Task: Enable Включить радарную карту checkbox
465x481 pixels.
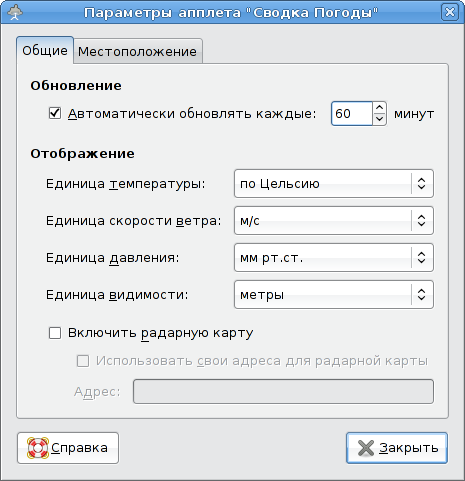Action: (x=55, y=333)
